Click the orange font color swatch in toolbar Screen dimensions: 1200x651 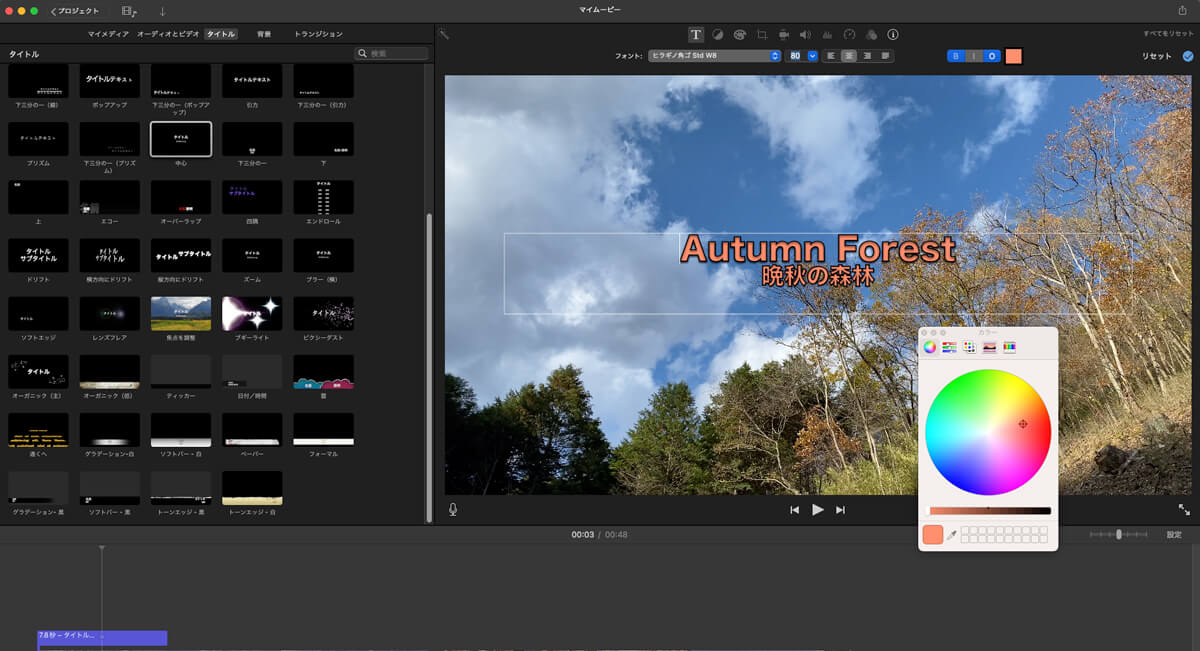[1014, 56]
